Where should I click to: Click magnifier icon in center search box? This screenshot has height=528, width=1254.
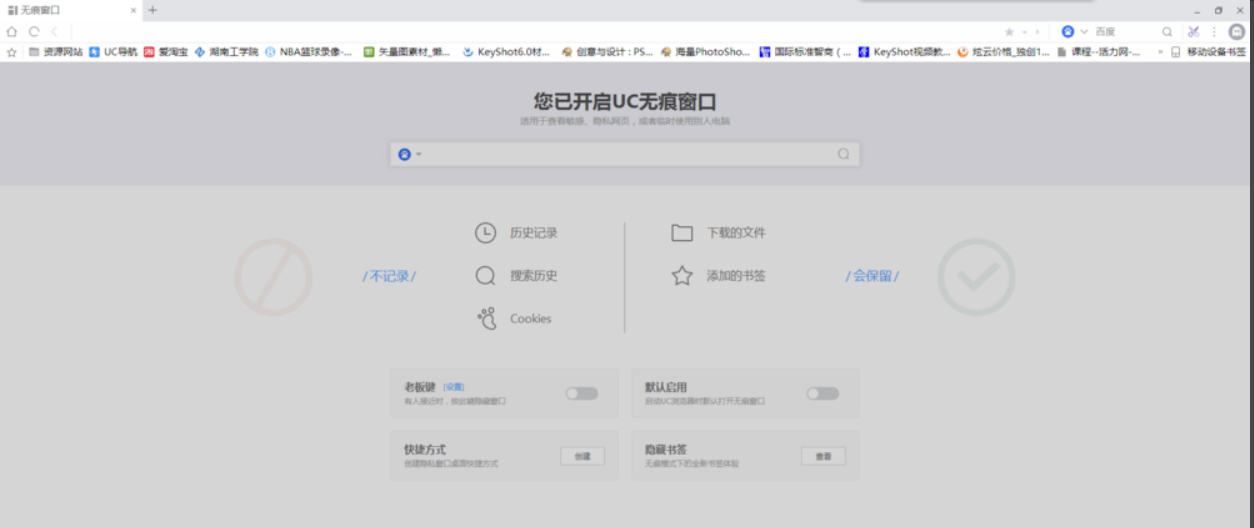pos(843,154)
